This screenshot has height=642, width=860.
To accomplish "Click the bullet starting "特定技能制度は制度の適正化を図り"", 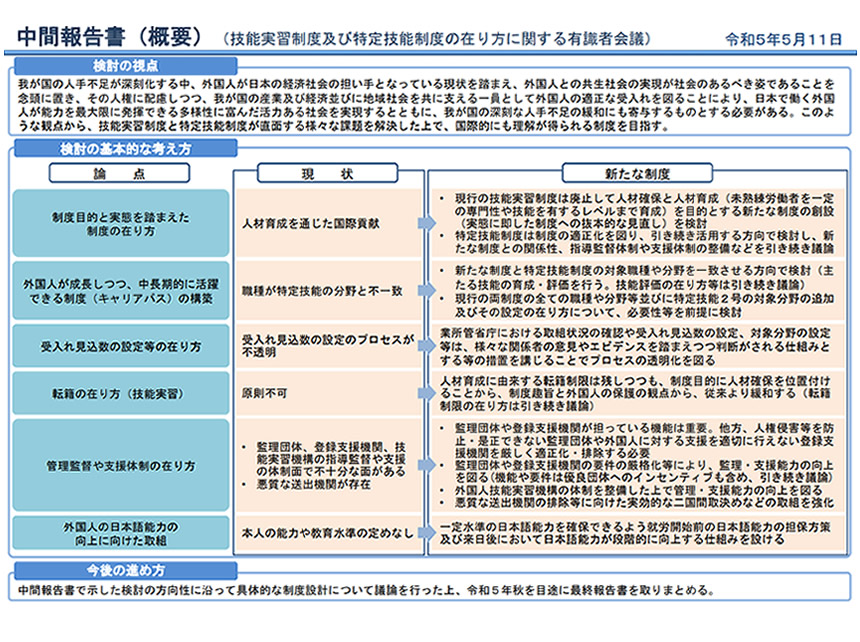I will pos(638,242).
